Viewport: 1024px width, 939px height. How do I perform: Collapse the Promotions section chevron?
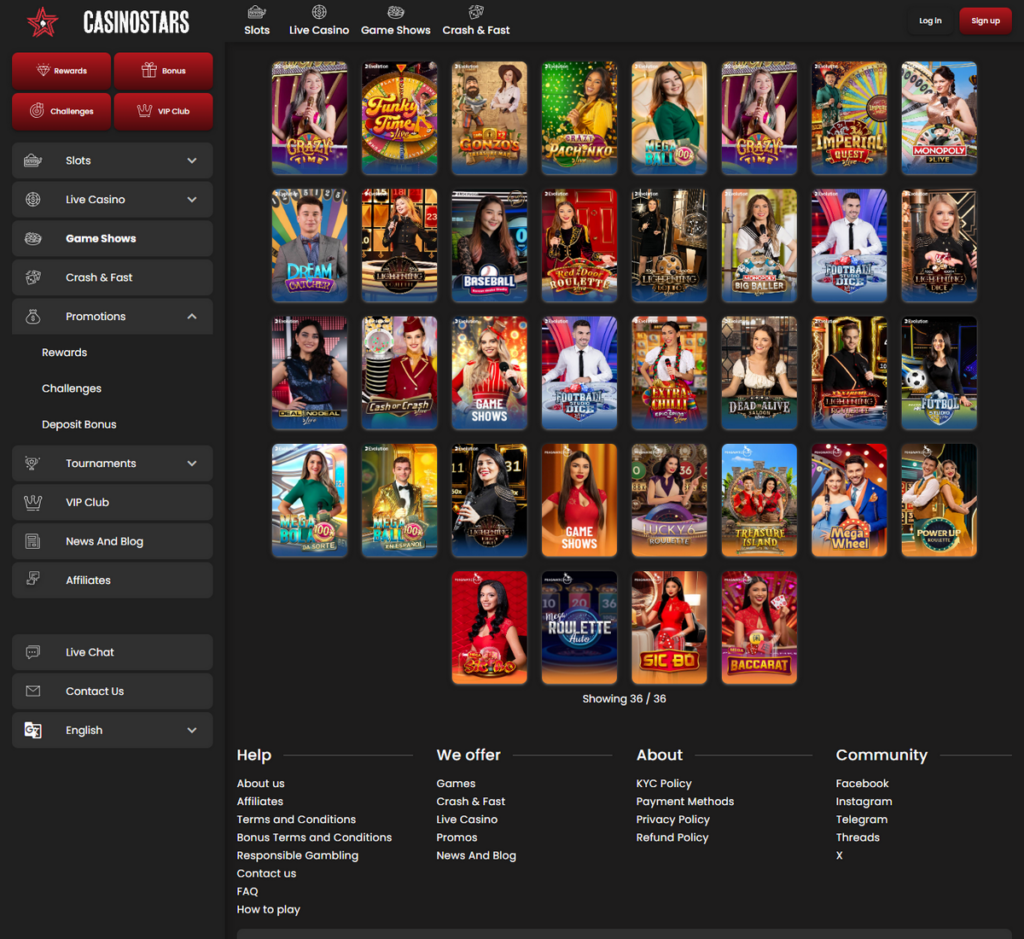pos(192,316)
